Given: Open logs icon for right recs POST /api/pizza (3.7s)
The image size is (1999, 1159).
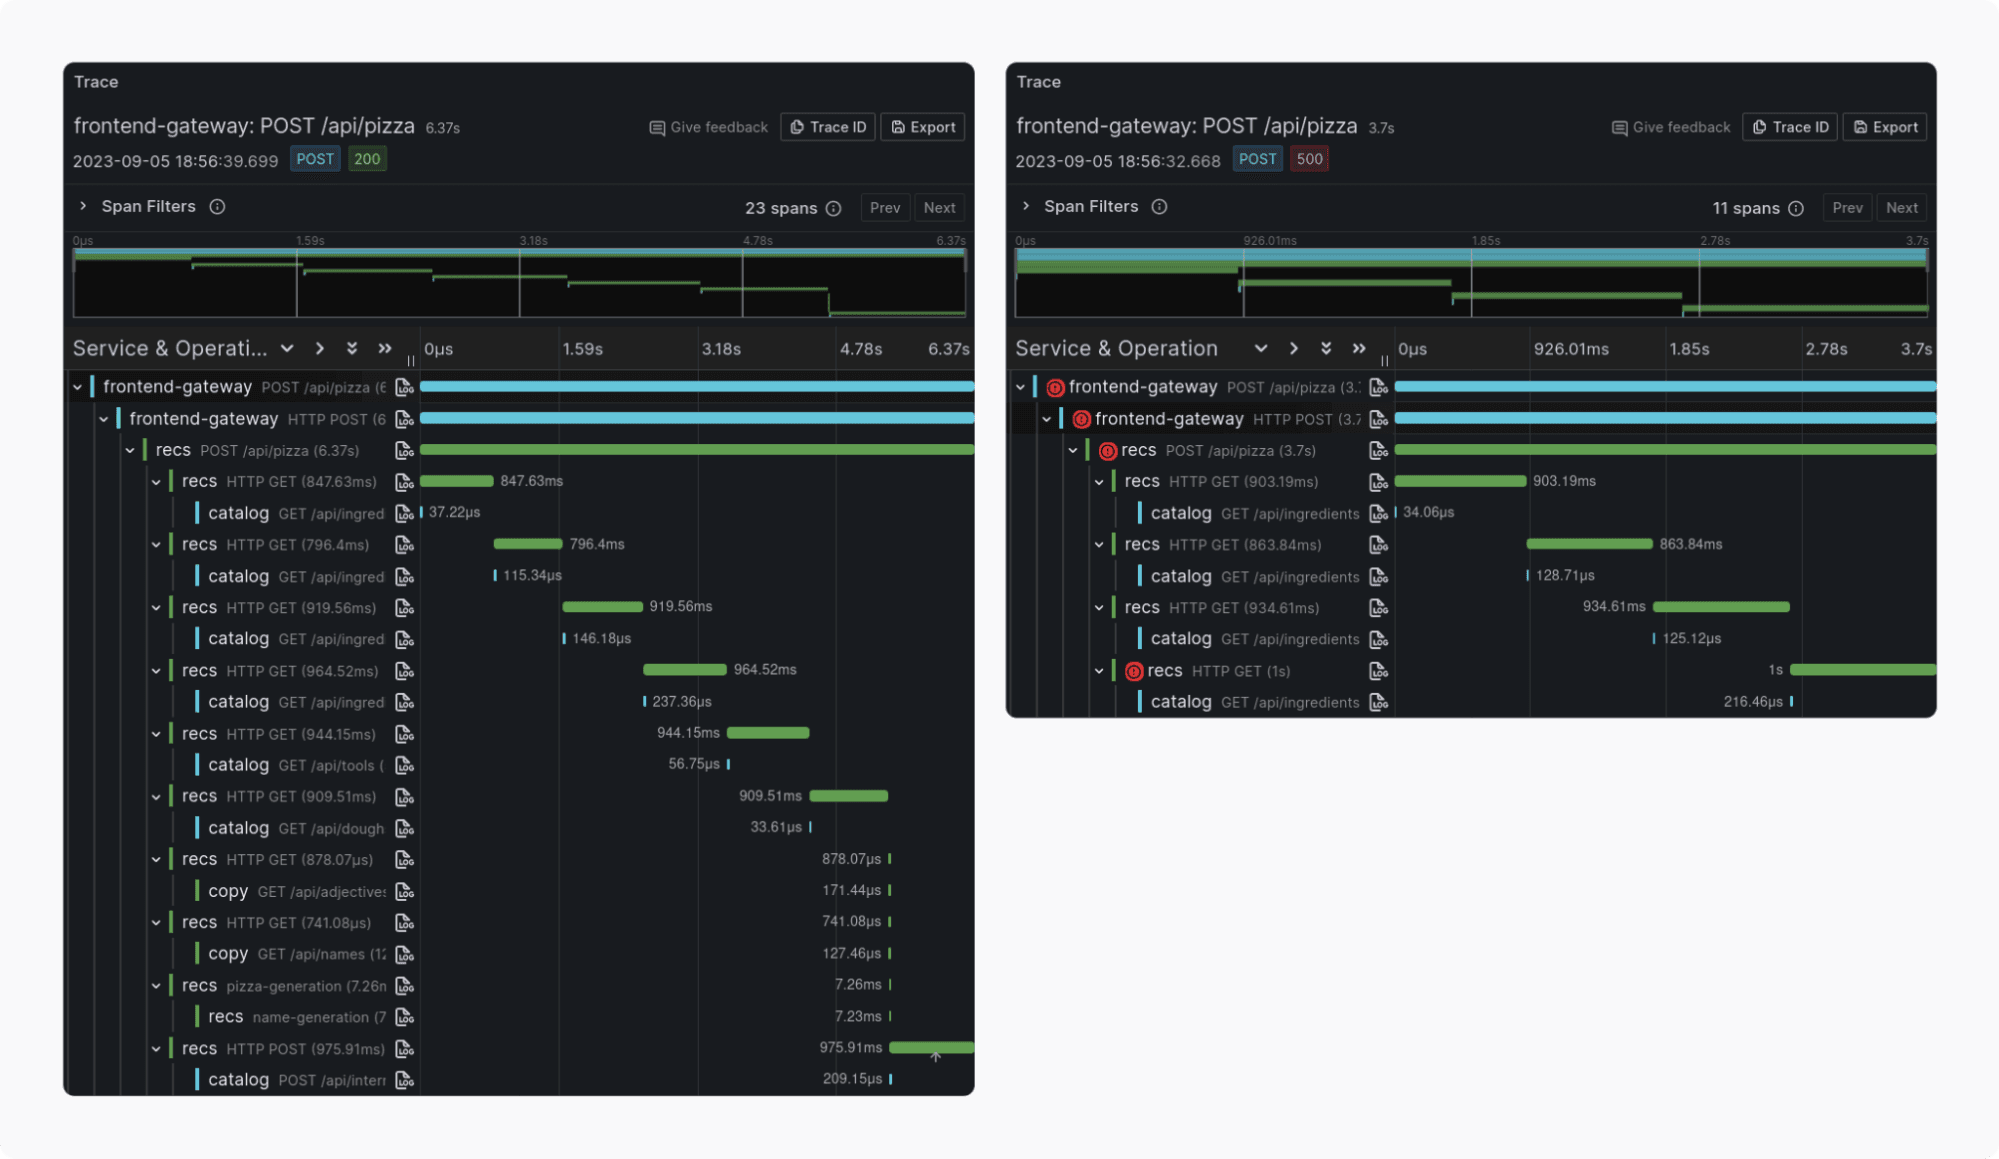Looking at the screenshot, I should pos(1378,451).
